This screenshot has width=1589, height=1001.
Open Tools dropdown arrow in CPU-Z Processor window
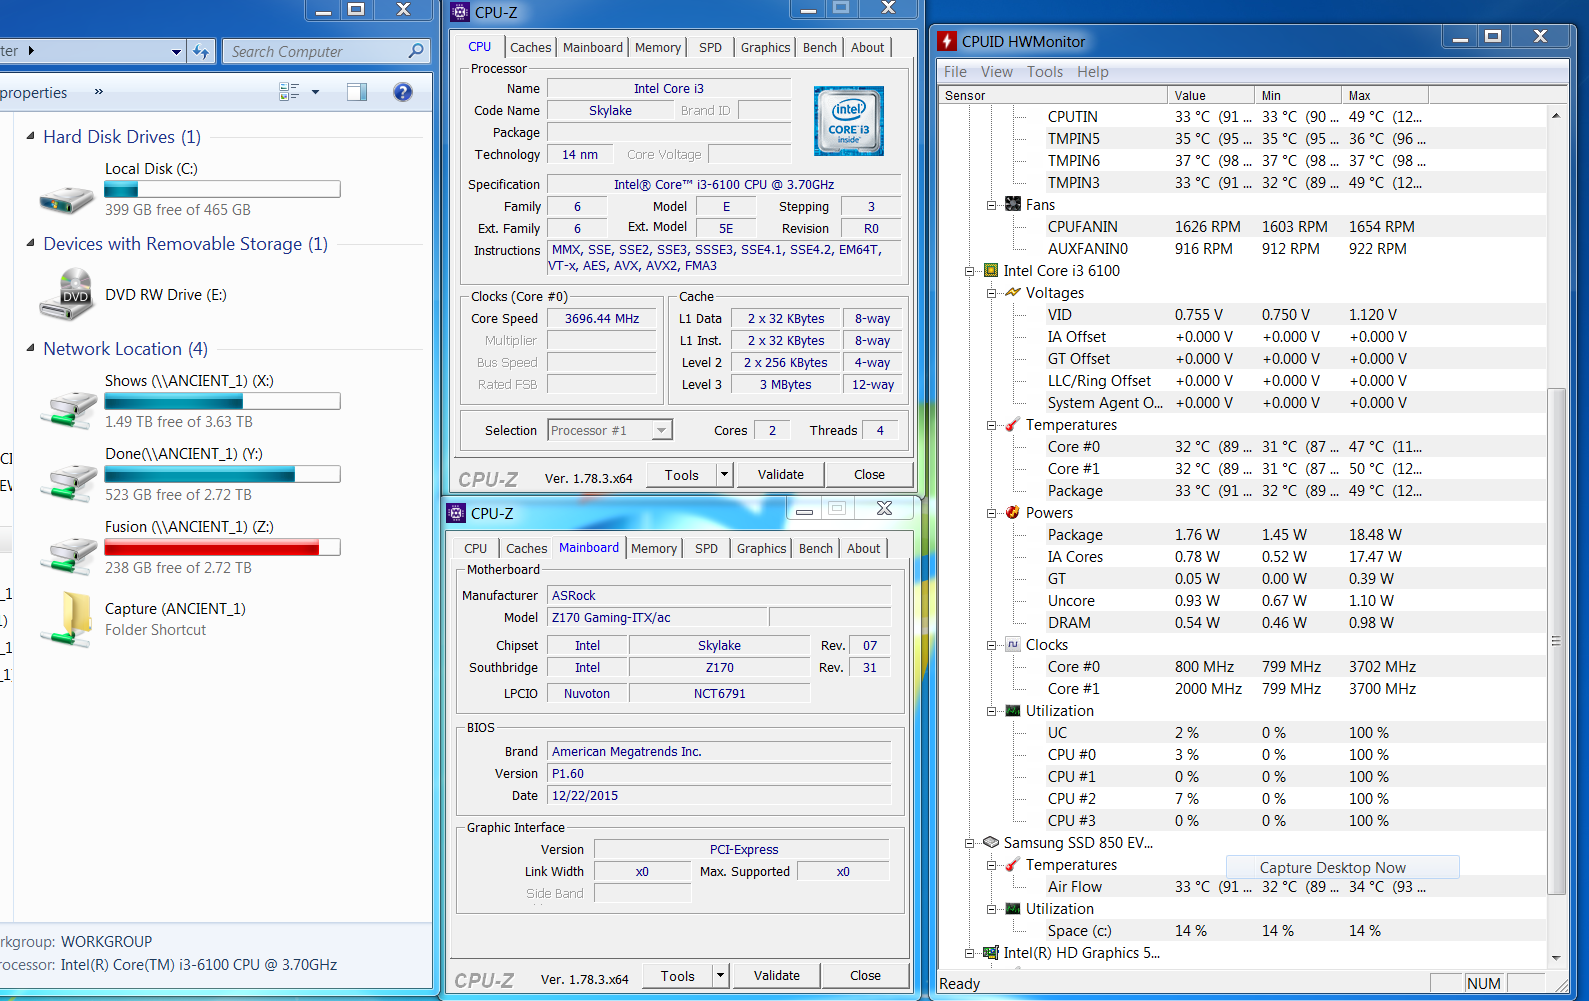[725, 474]
